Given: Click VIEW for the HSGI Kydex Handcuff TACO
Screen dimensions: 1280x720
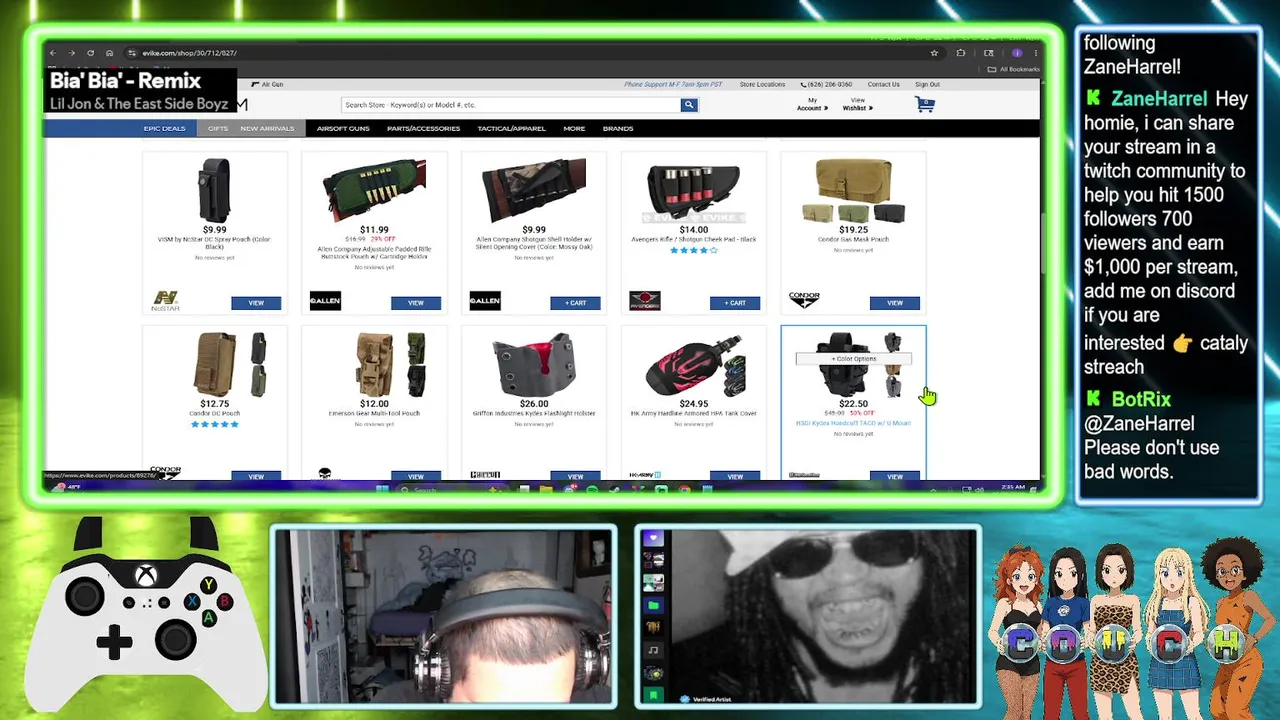Looking at the screenshot, I should pos(895,476).
